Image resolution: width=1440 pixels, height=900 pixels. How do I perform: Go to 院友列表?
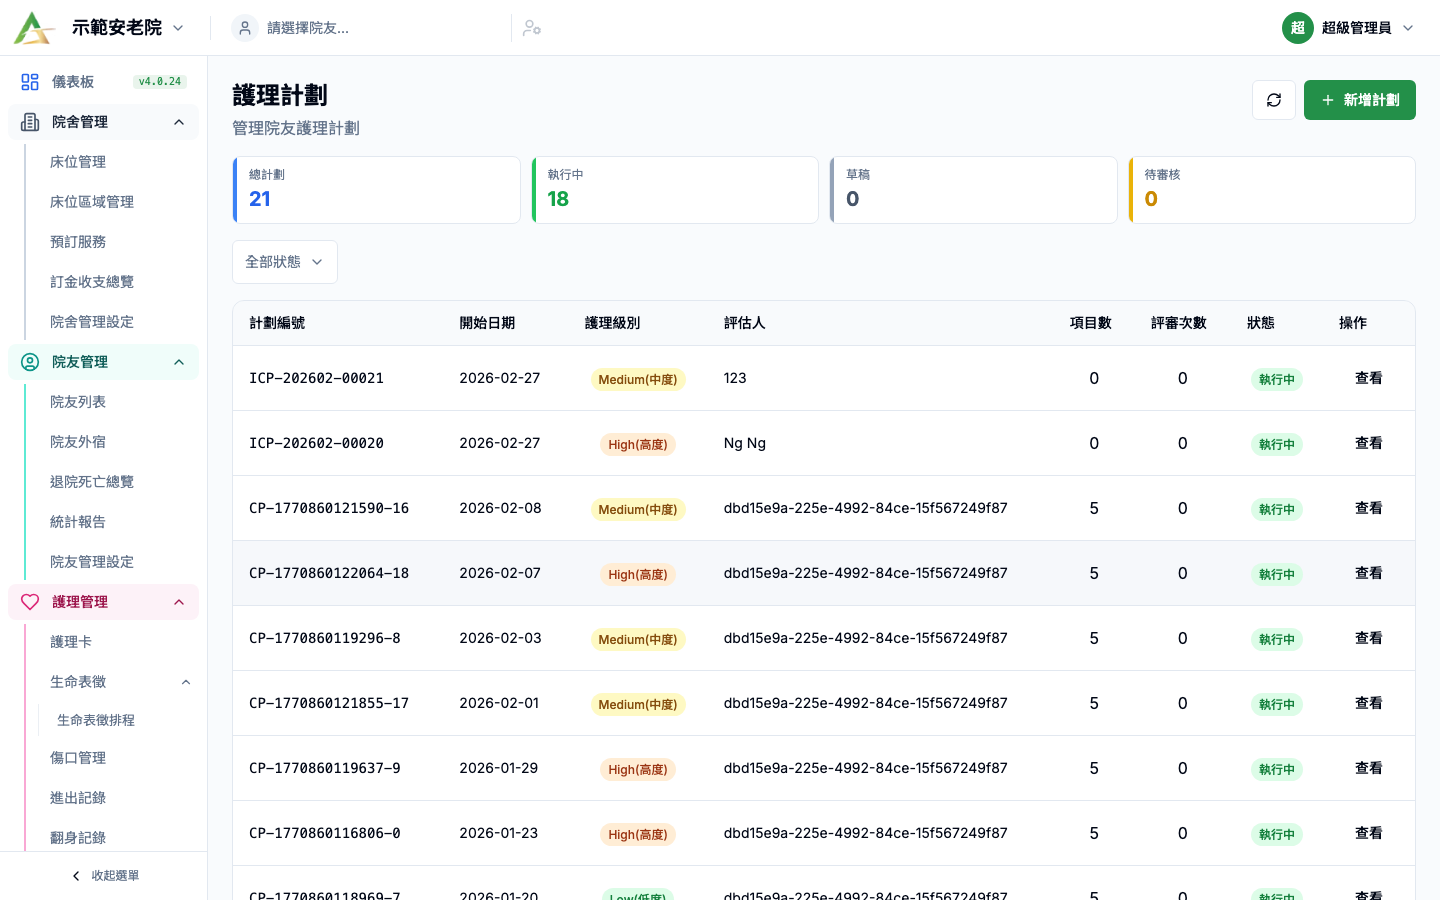(78, 402)
